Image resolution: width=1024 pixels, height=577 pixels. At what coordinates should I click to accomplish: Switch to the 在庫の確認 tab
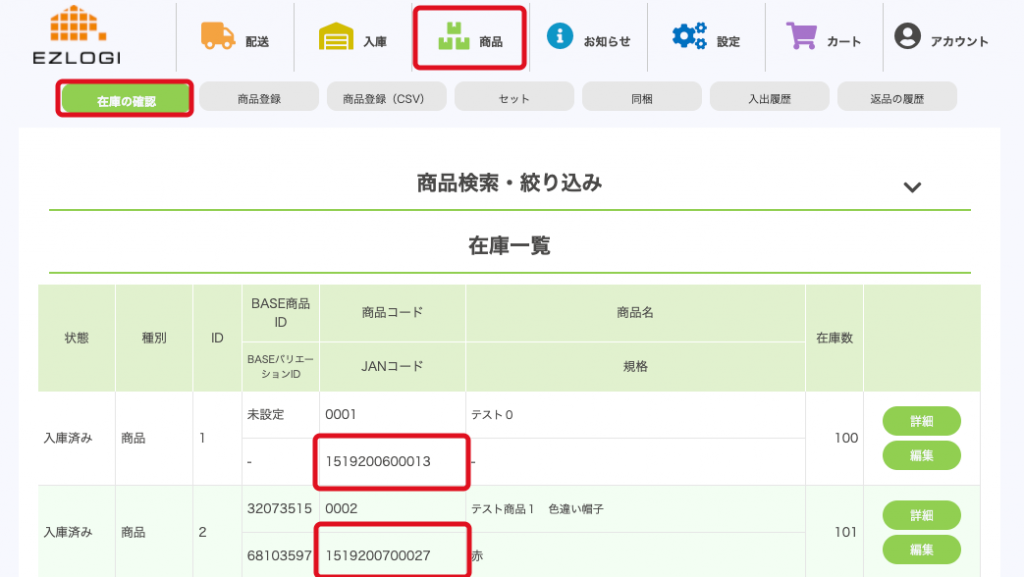[x=126, y=99]
